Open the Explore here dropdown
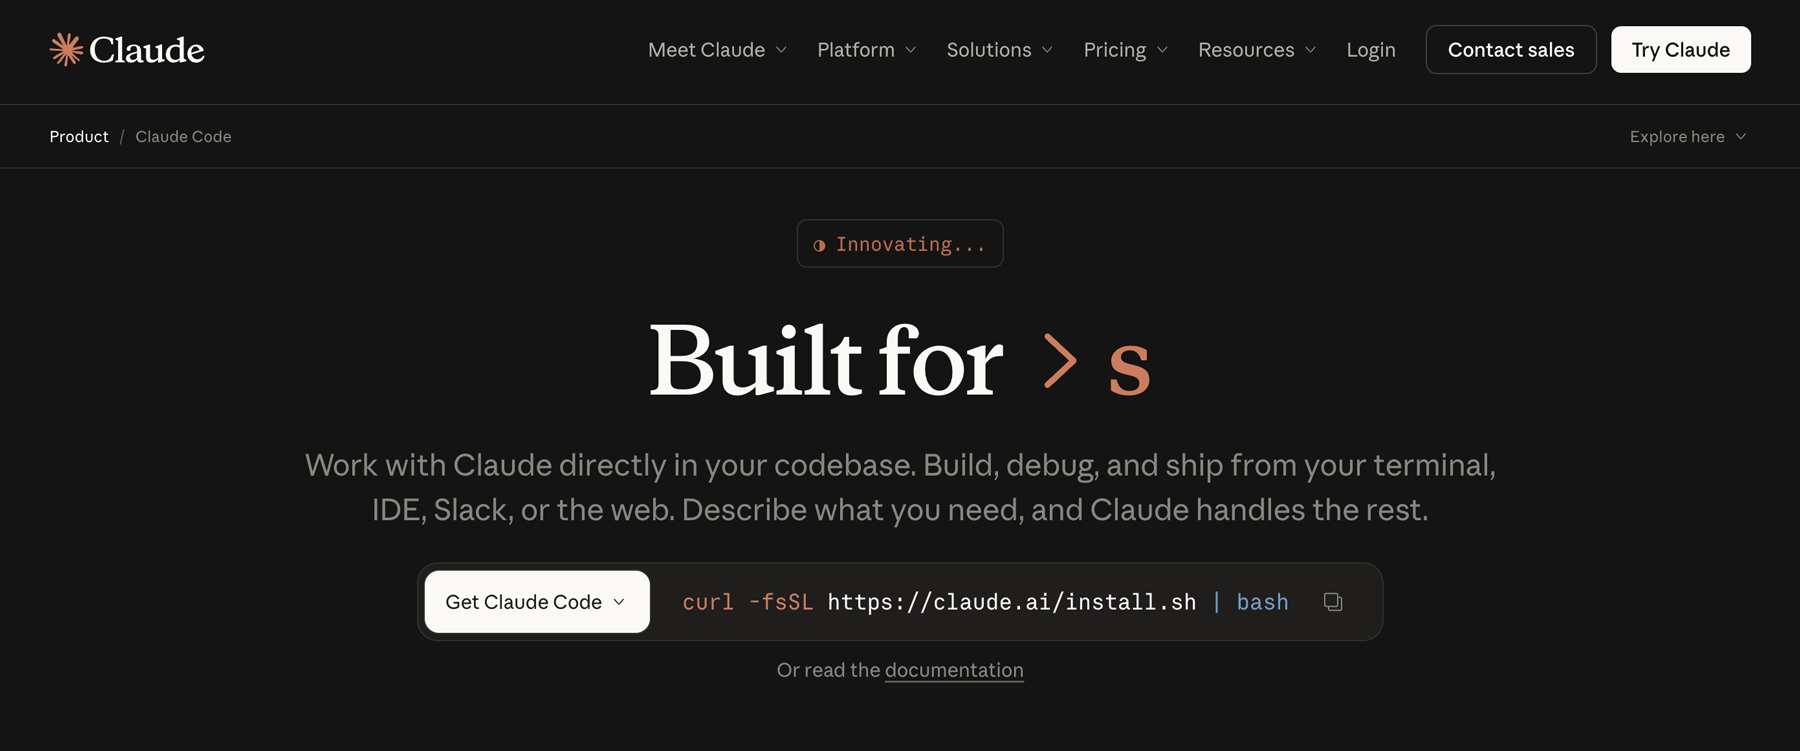Viewport: 1800px width, 751px height. pyautogui.click(x=1688, y=137)
